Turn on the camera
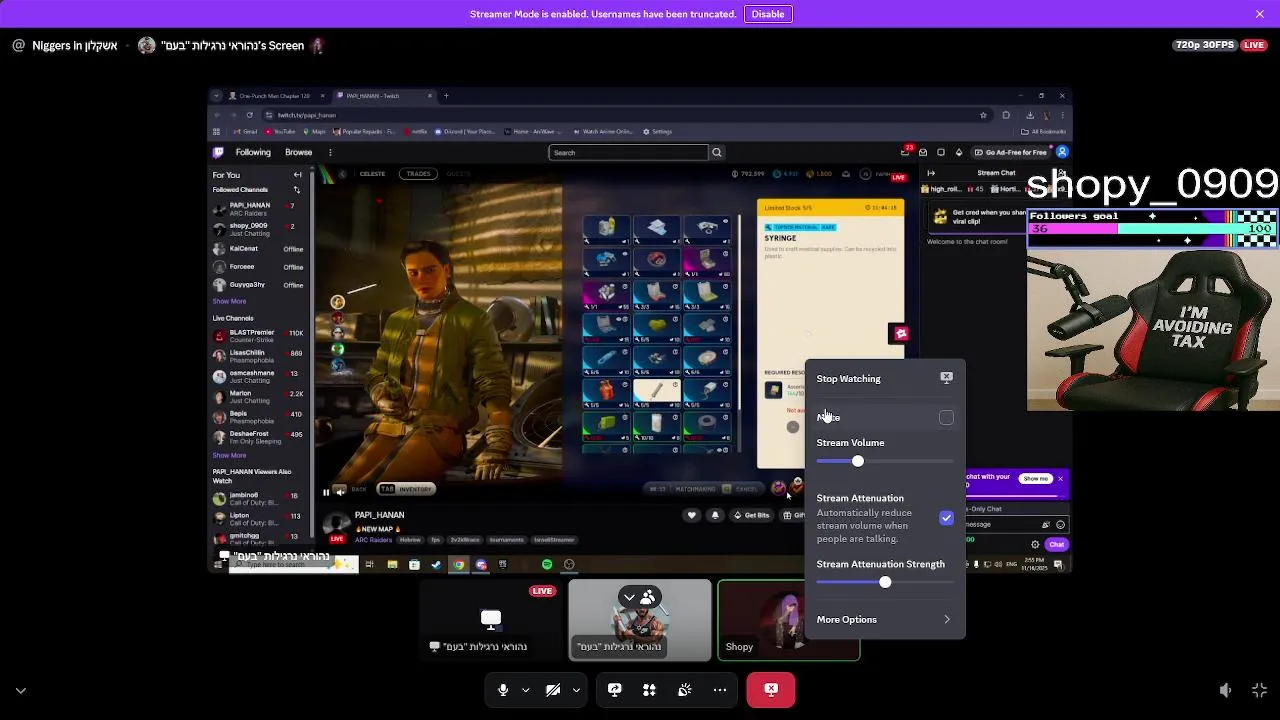Viewport: 1280px width, 720px height. point(553,690)
